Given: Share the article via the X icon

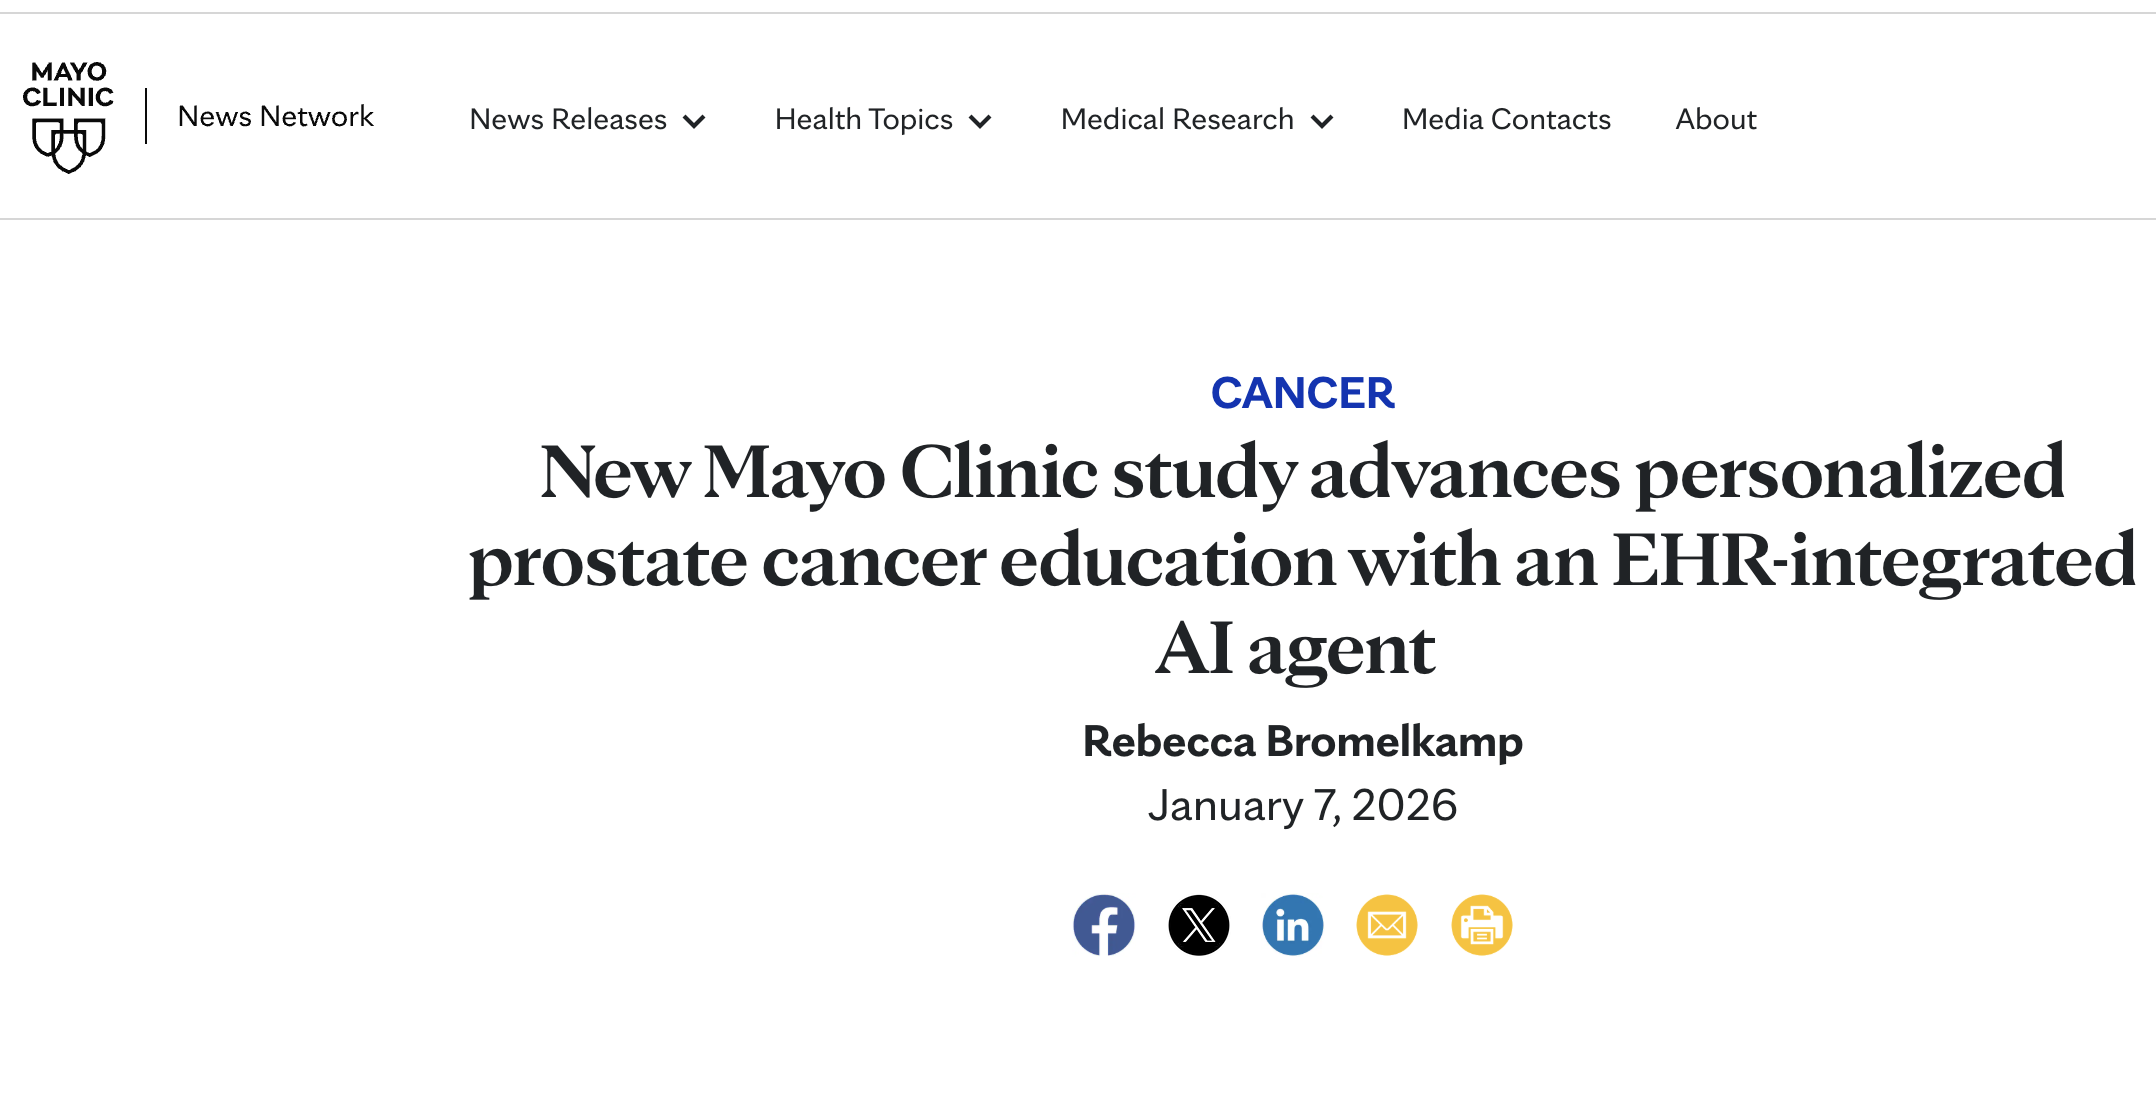Looking at the screenshot, I should pos(1198,925).
